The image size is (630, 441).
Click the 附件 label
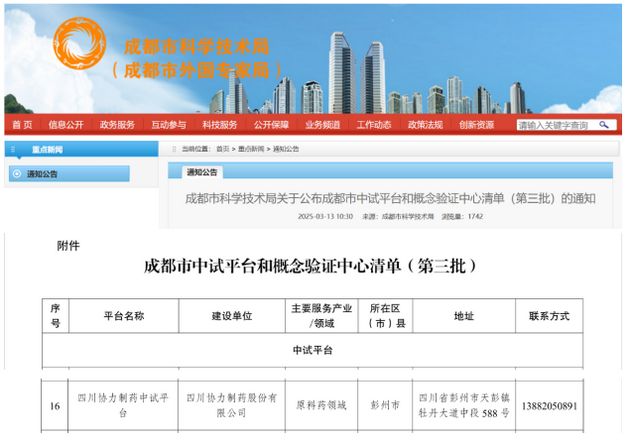click(68, 246)
